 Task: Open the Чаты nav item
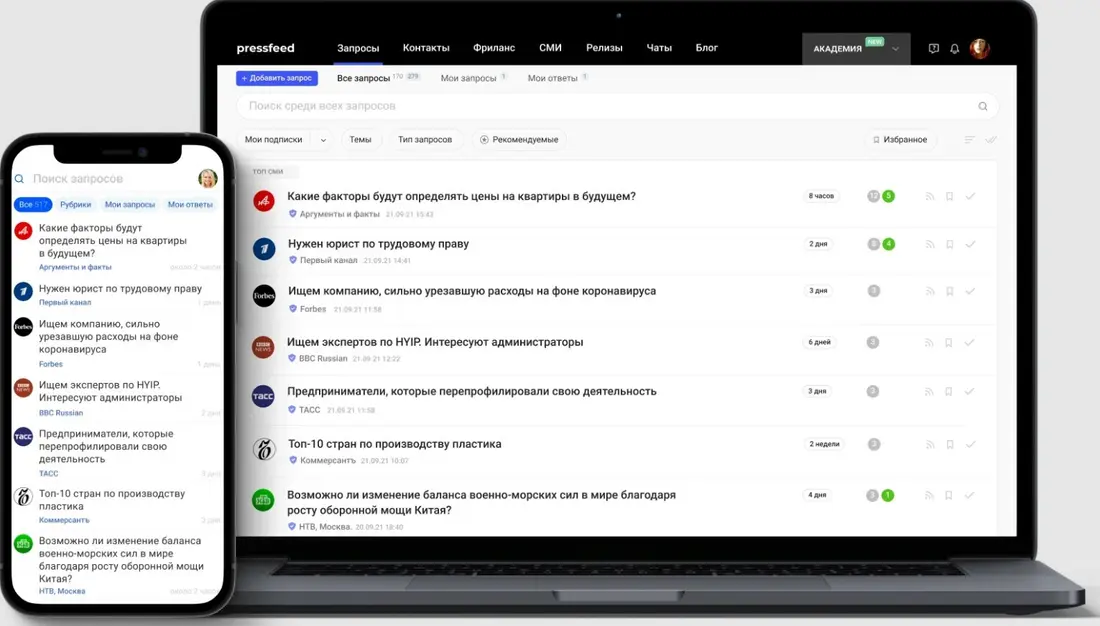pyautogui.click(x=659, y=48)
